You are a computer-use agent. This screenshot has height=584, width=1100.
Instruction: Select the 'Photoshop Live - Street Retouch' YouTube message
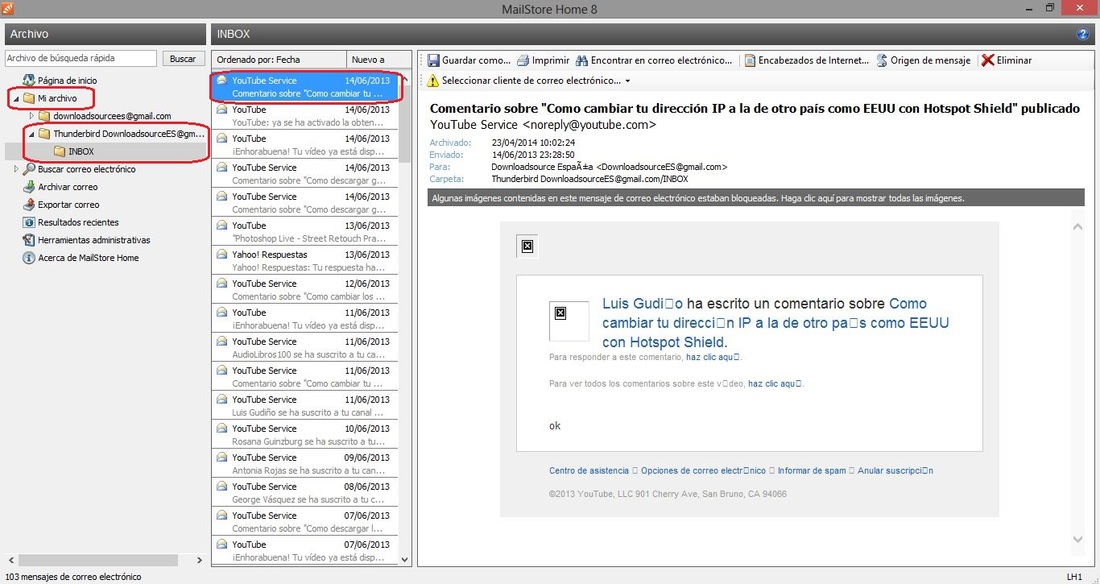point(305,232)
